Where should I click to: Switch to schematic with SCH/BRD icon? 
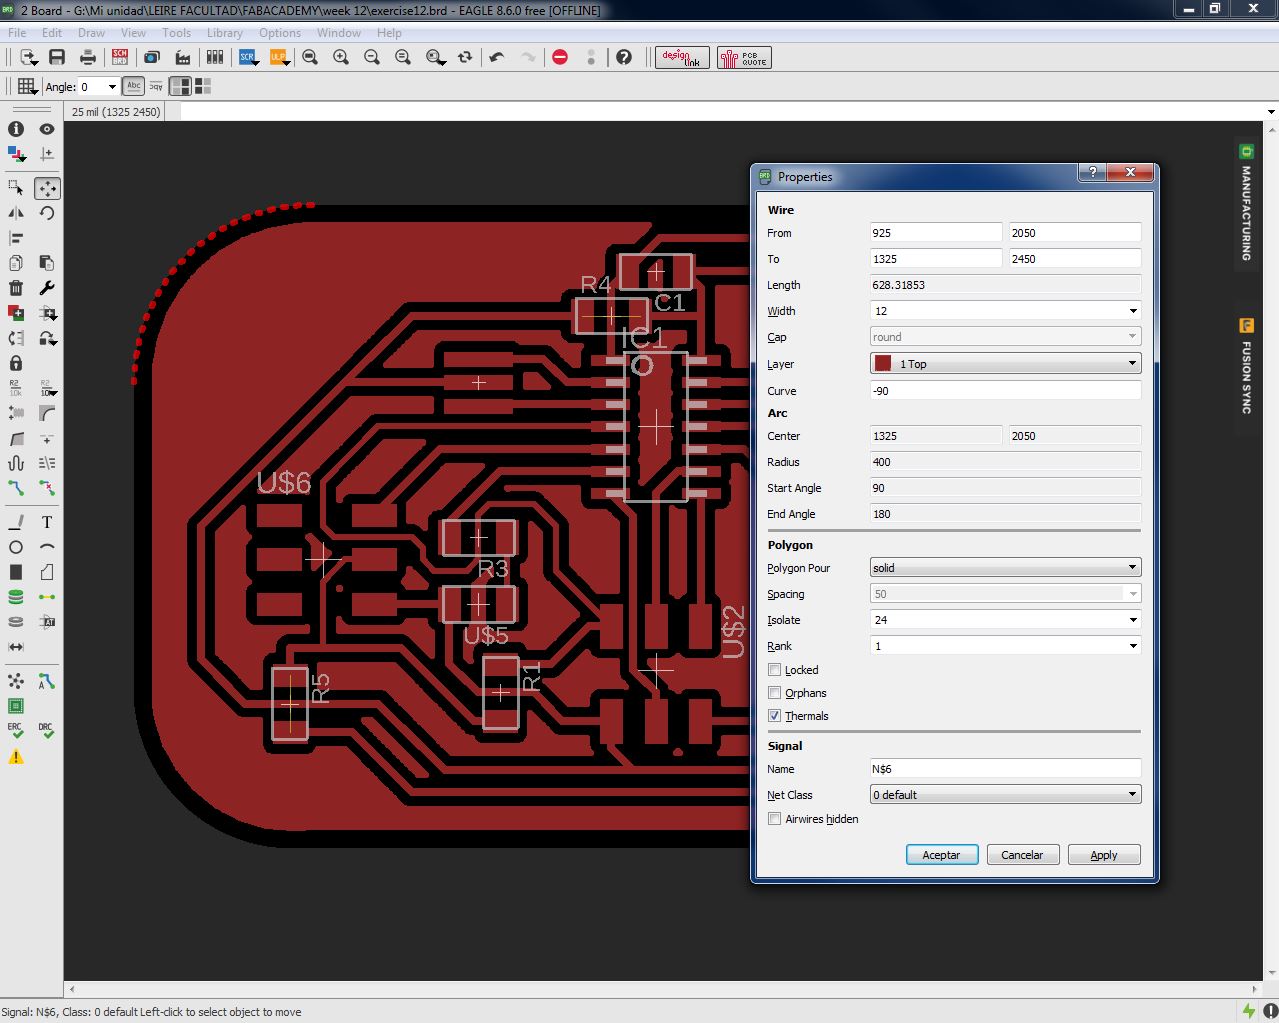click(x=120, y=58)
